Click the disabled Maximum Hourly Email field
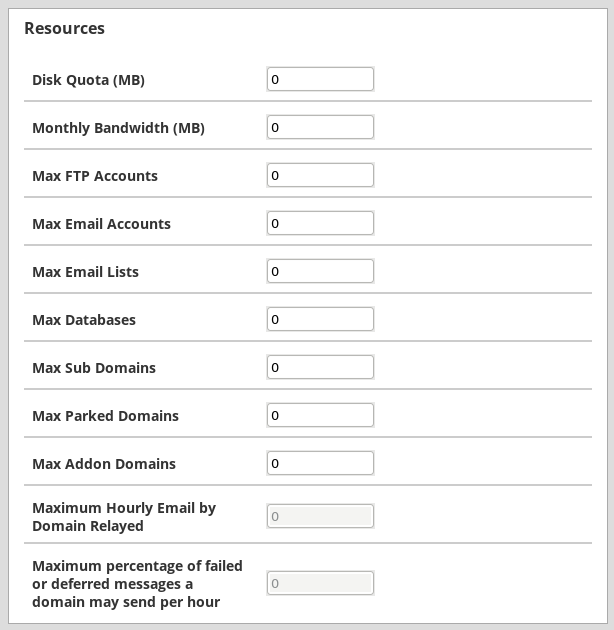The height and width of the screenshot is (630, 614). point(320,516)
